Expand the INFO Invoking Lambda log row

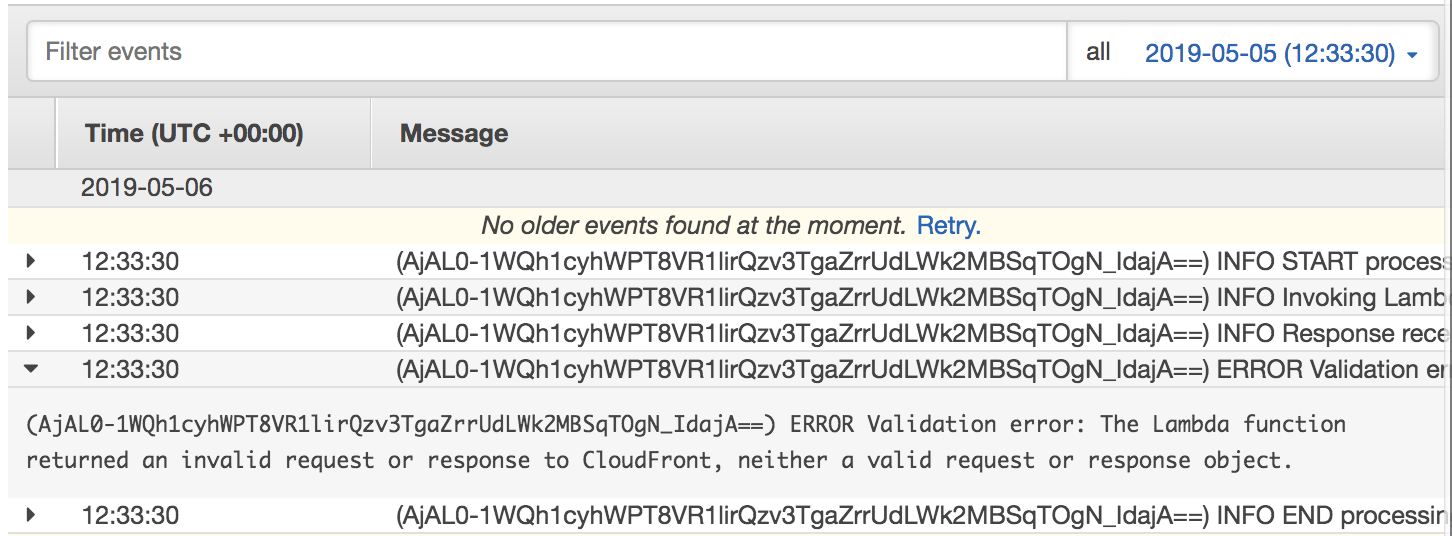click(x=31, y=297)
